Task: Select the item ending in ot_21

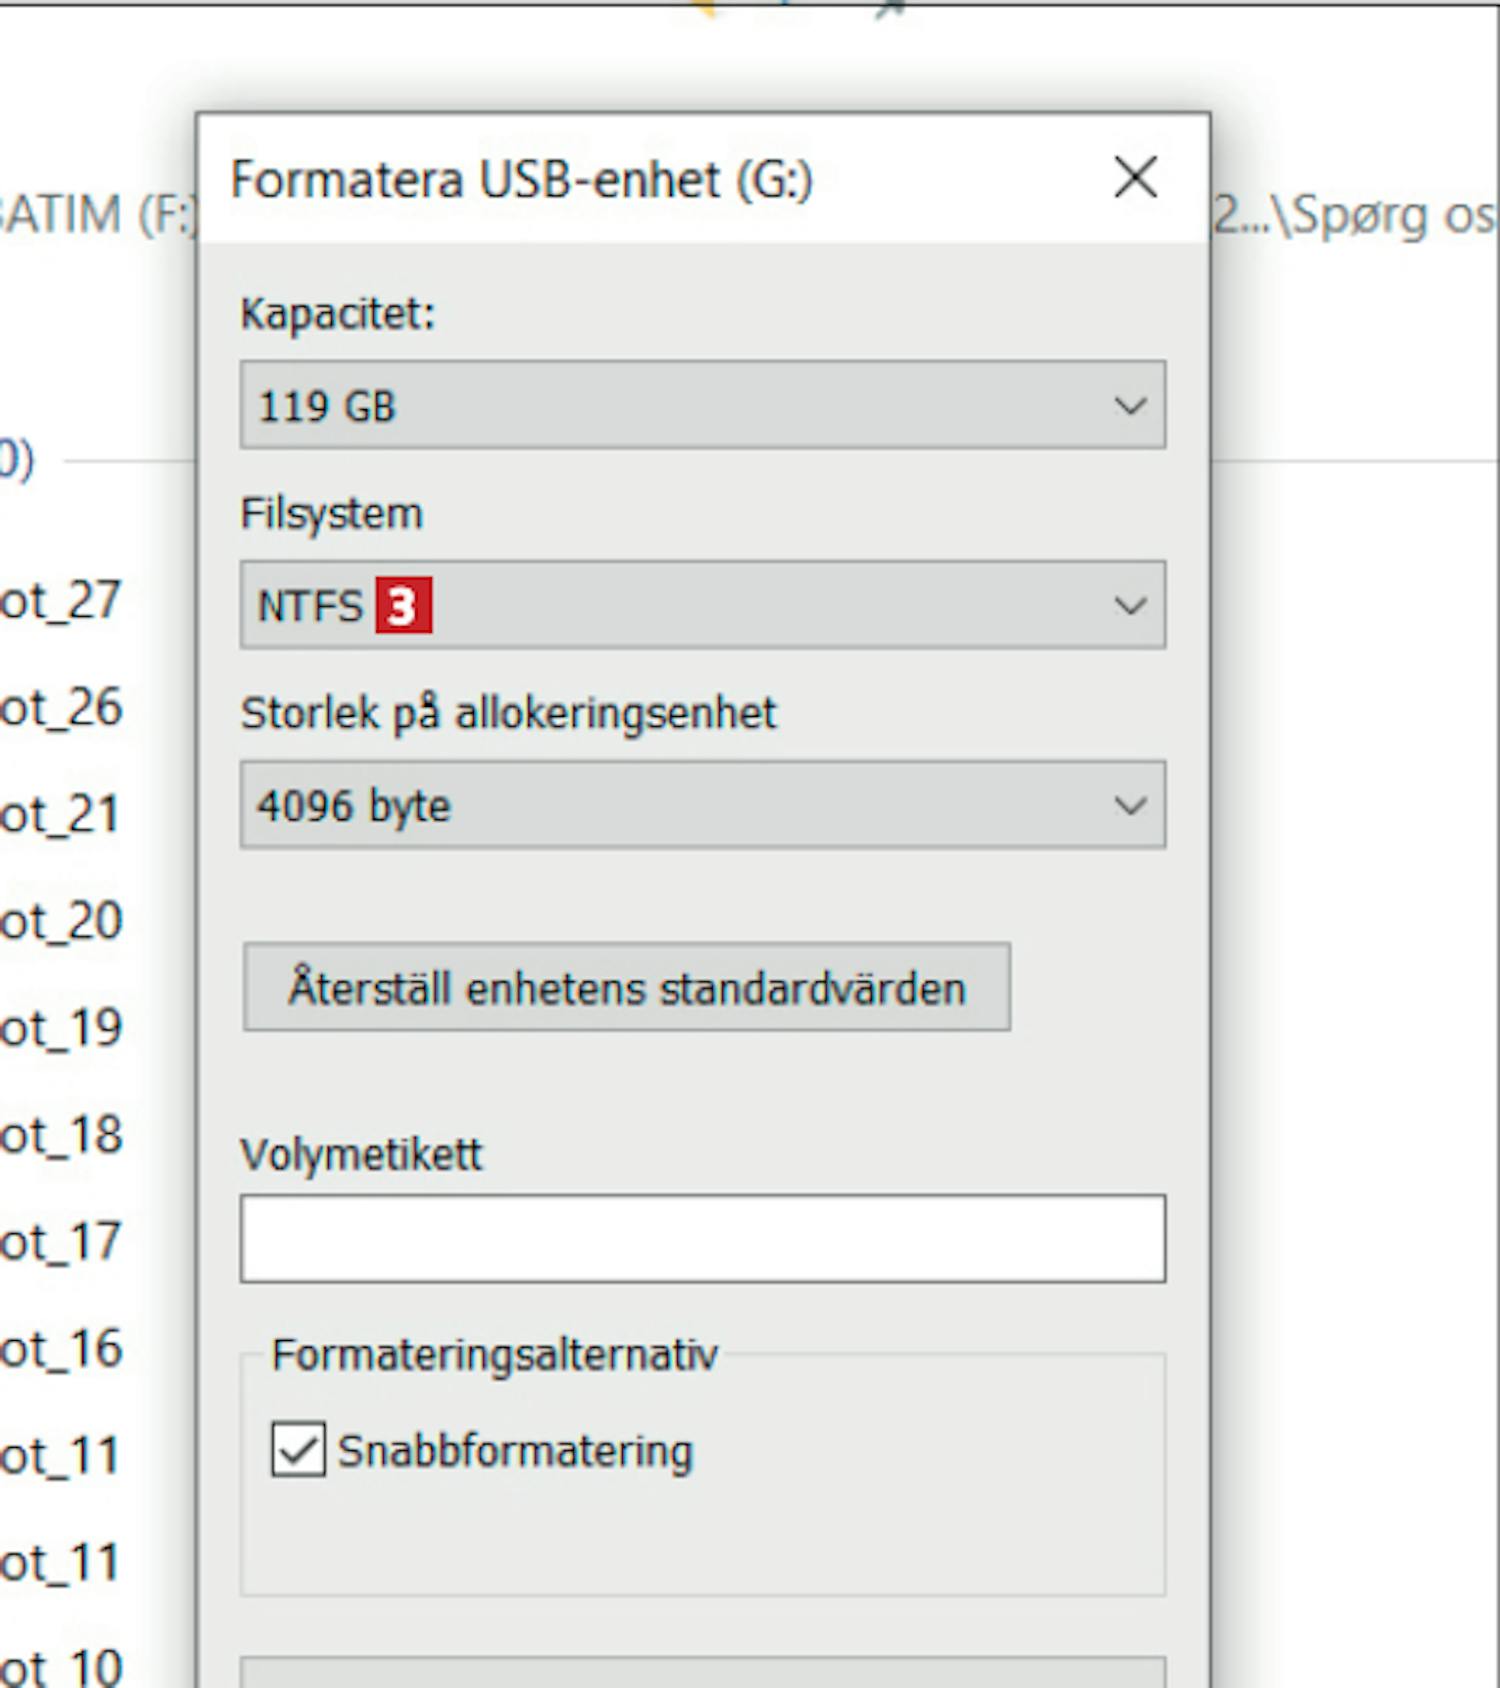Action: (x=60, y=815)
